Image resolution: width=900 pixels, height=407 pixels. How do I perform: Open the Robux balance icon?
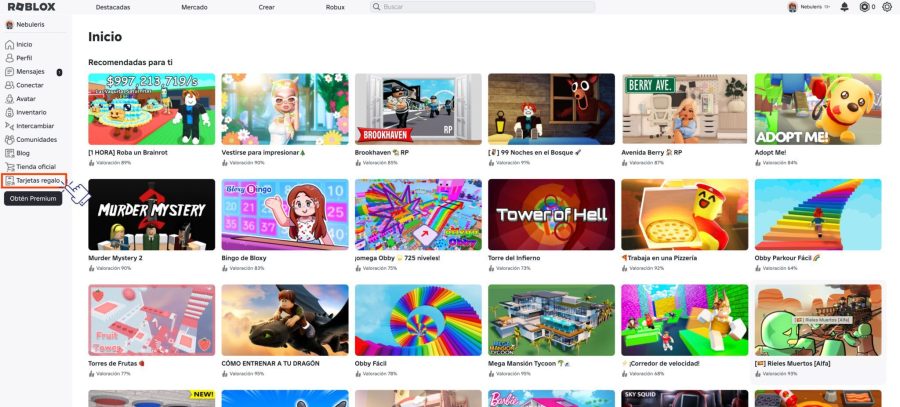pos(864,7)
